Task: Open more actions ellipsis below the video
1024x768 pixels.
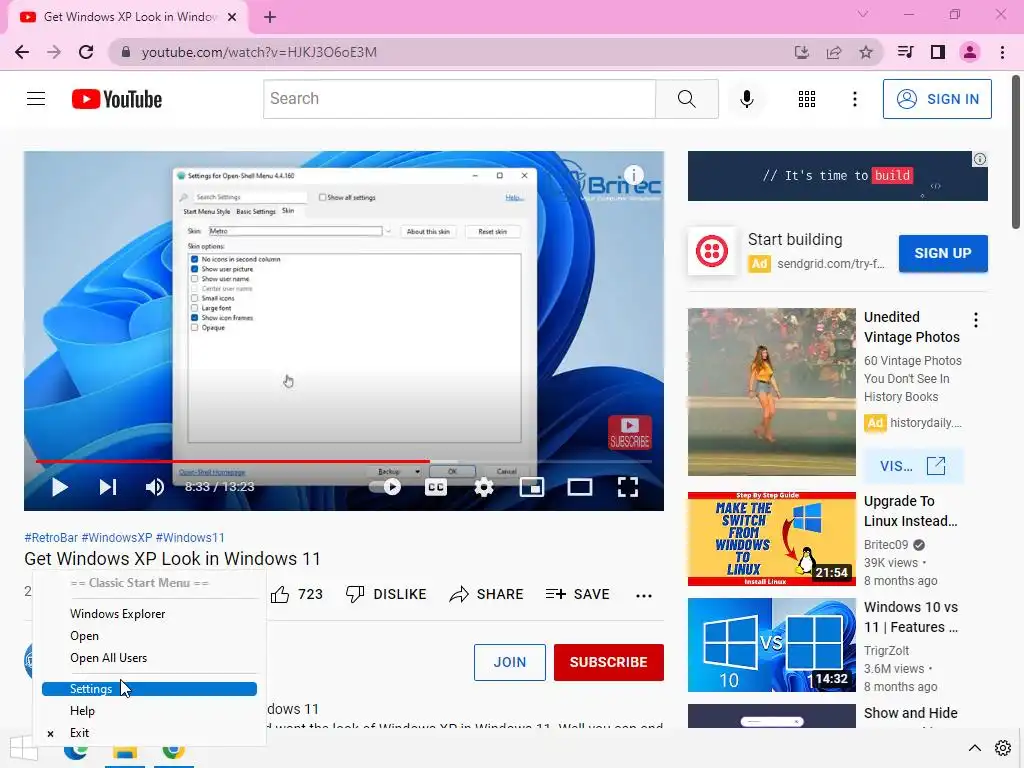Action: 644,595
